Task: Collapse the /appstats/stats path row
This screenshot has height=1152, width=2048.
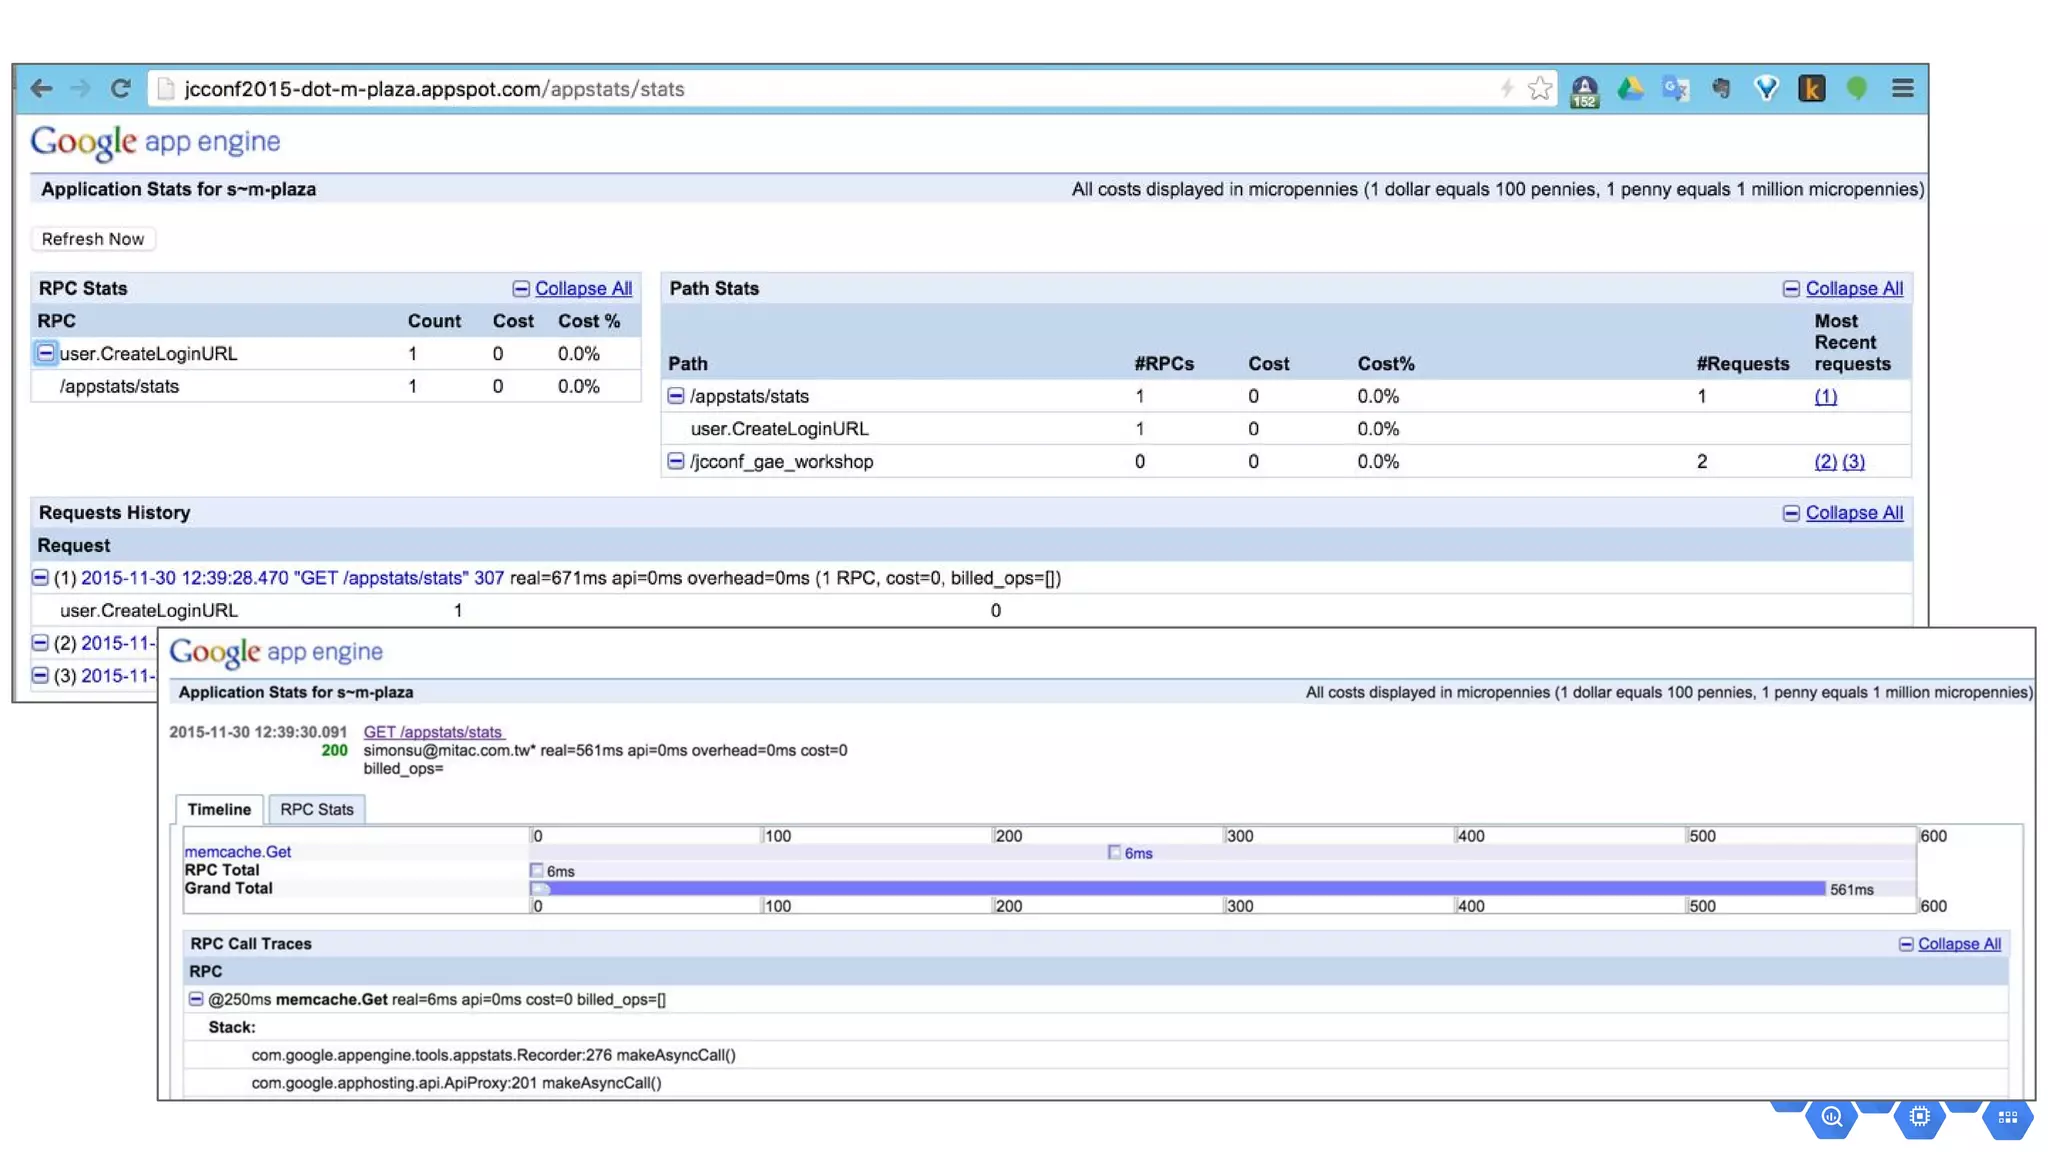Action: point(676,396)
